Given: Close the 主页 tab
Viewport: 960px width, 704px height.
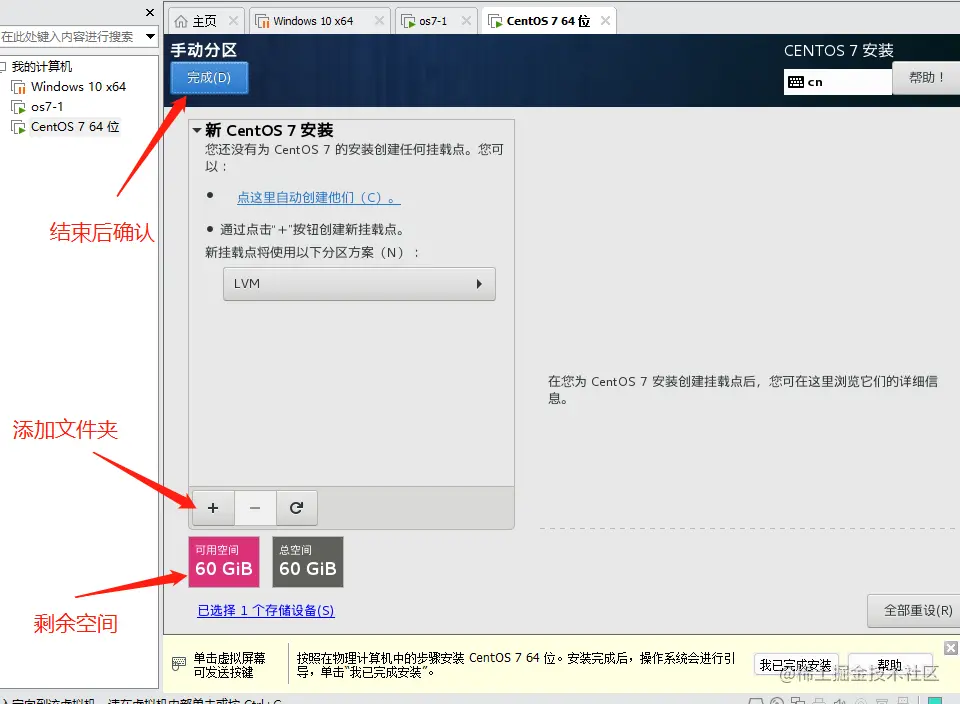Looking at the screenshot, I should point(233,21).
